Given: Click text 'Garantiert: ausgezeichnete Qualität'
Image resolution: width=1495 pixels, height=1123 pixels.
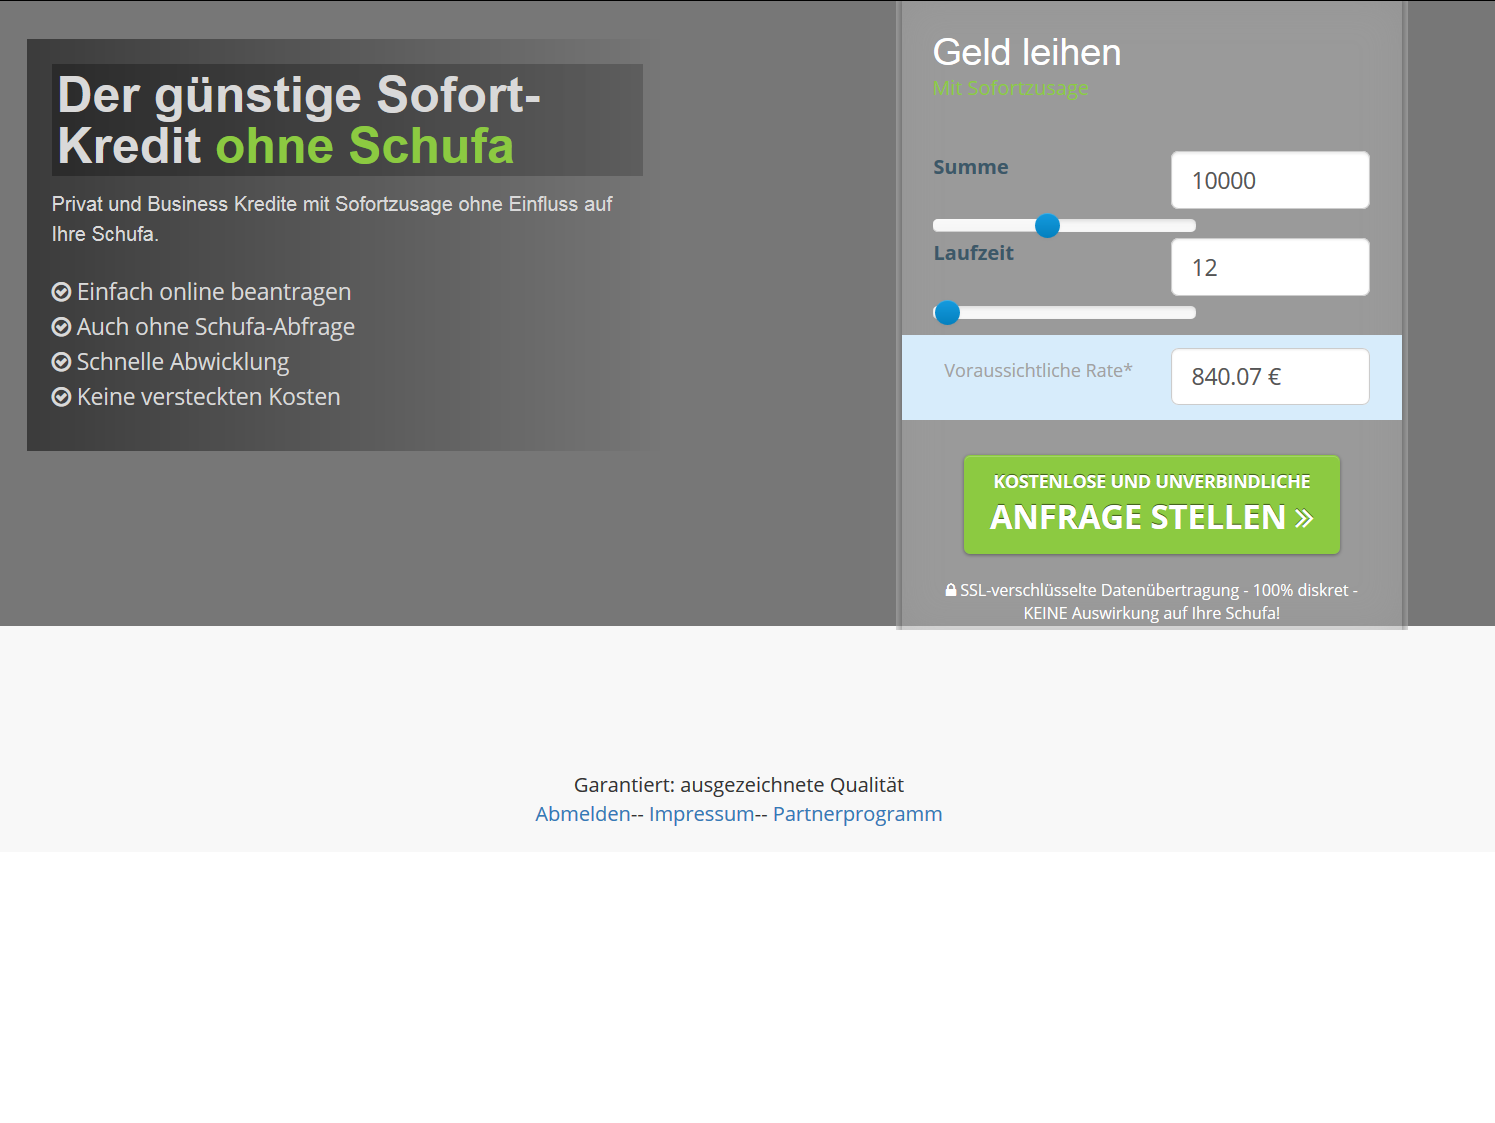Looking at the screenshot, I should pyautogui.click(x=739, y=785).
